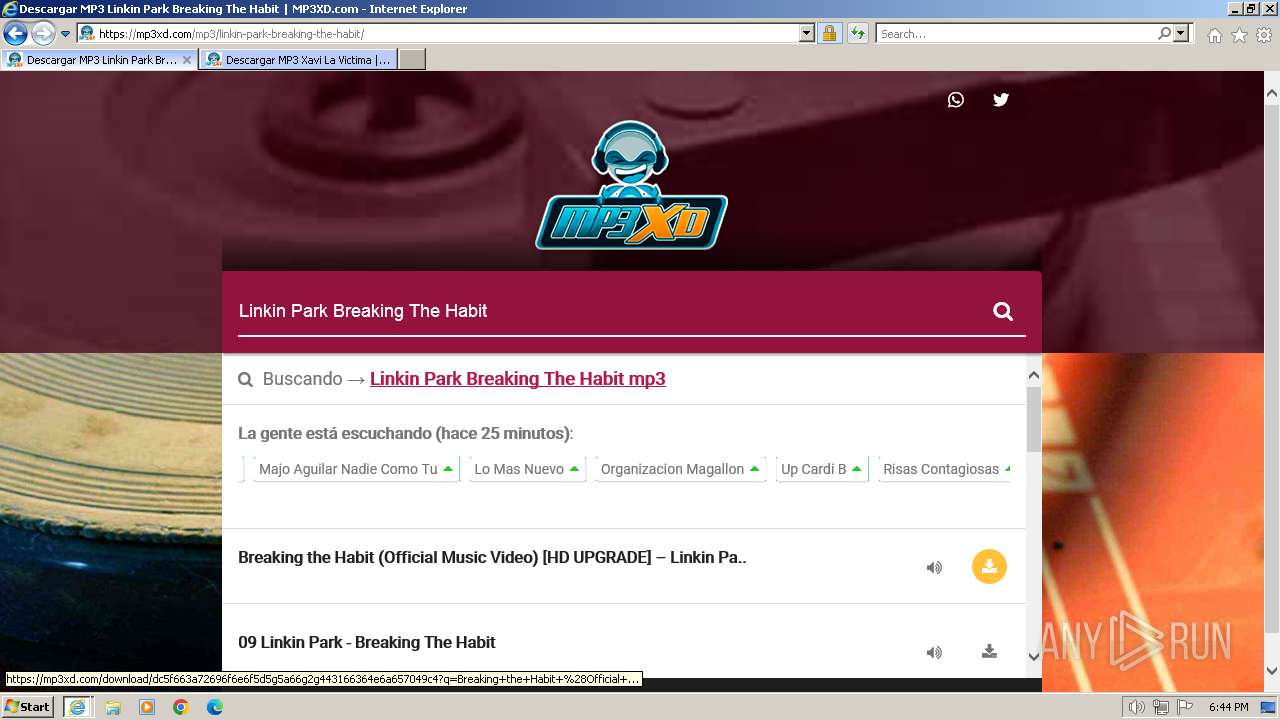Go forward with the browser Forward button
This screenshot has width=1280, height=720.
tap(43, 33)
